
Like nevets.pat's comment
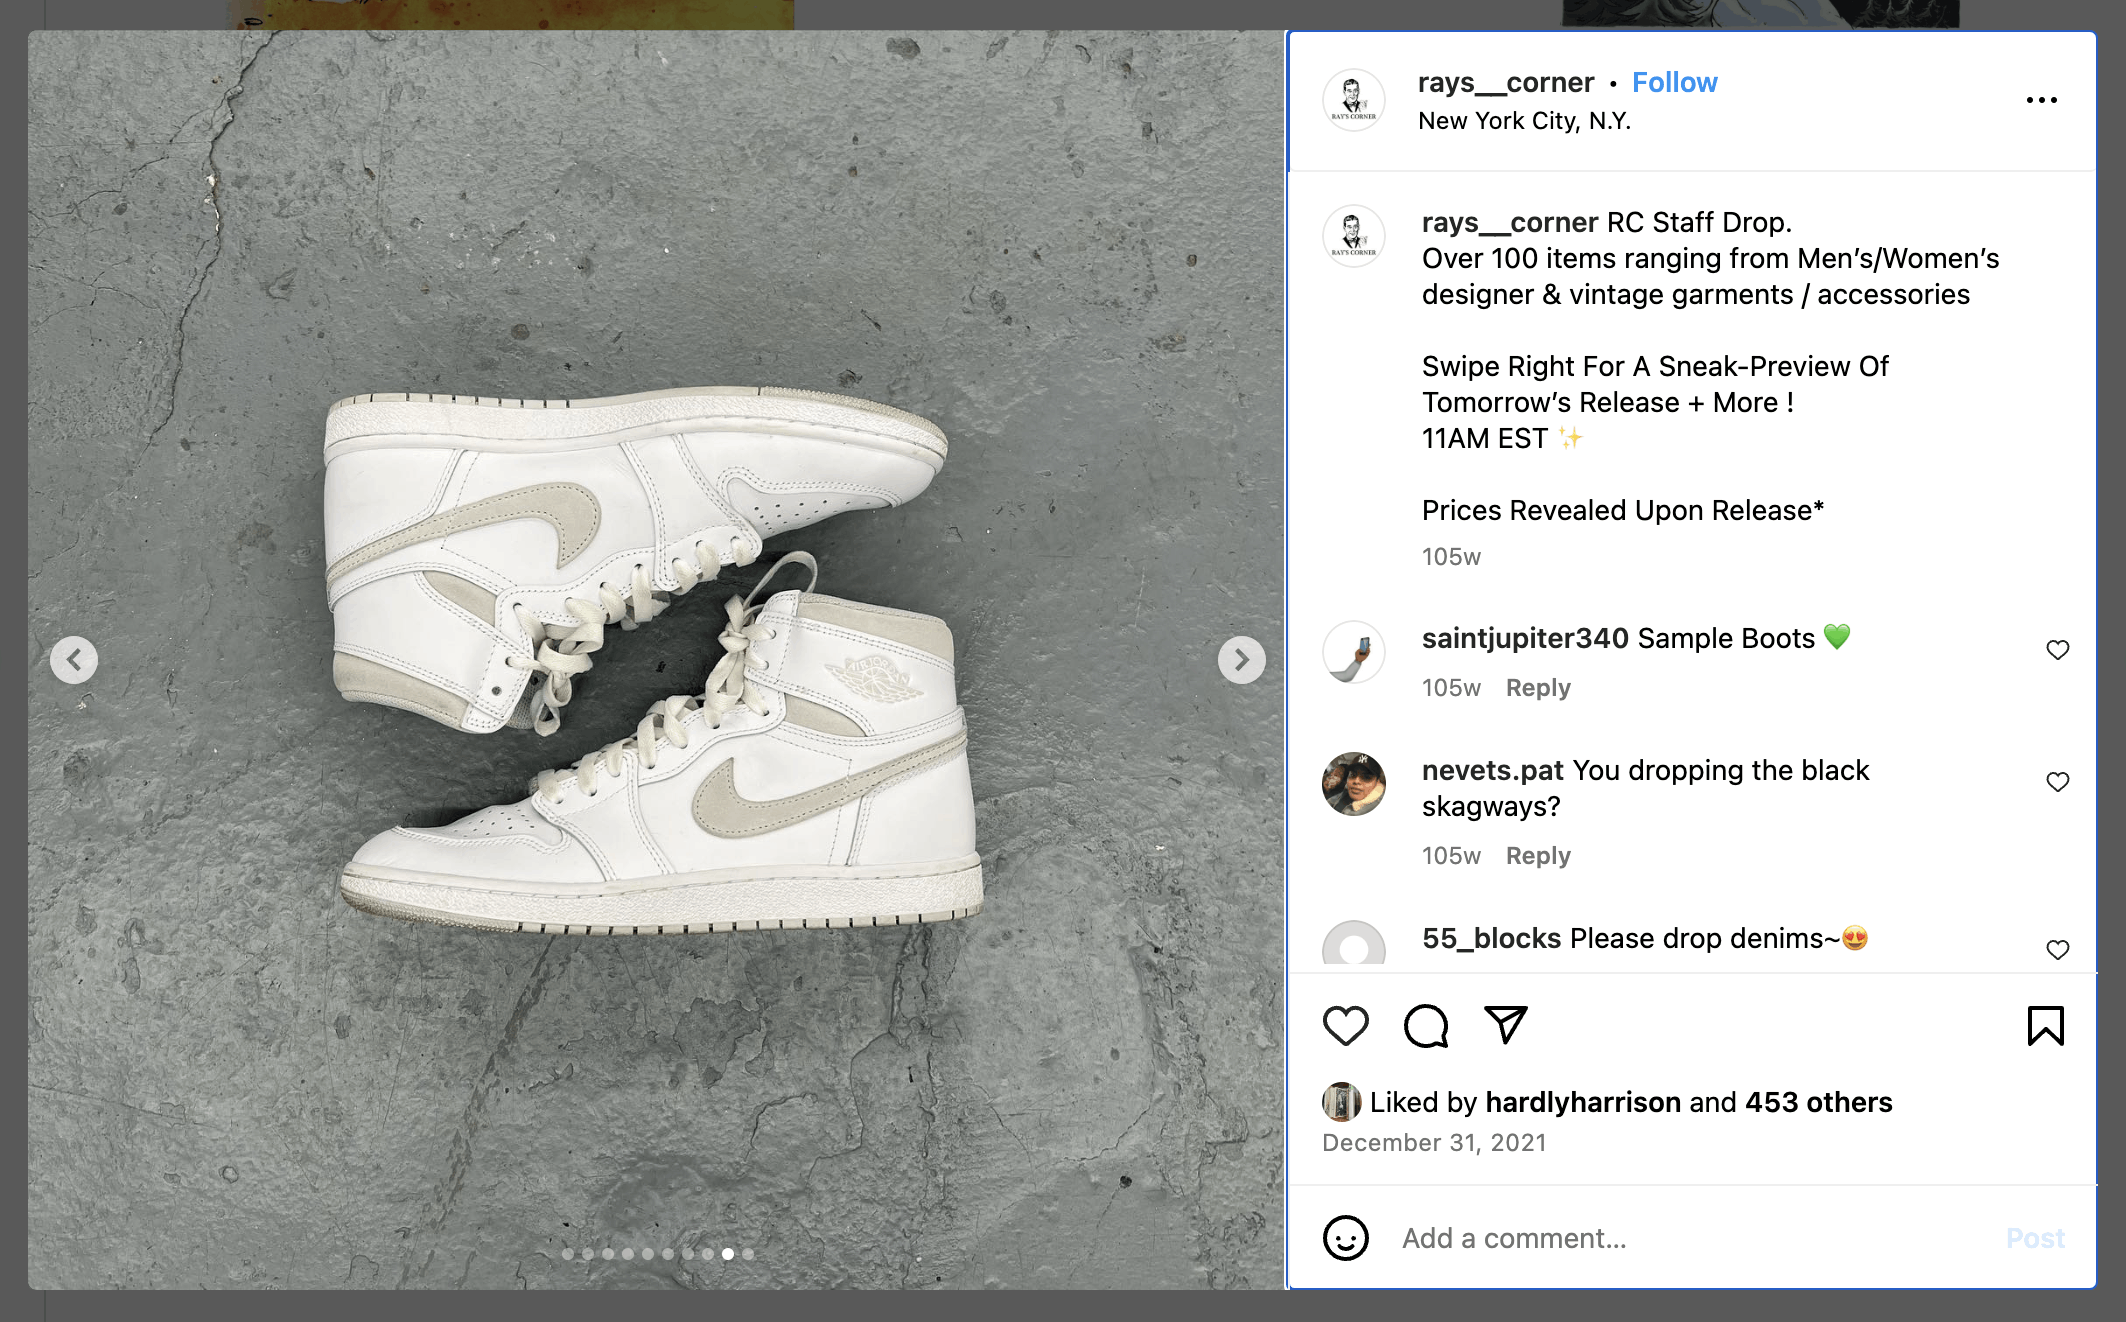pyautogui.click(x=2057, y=782)
